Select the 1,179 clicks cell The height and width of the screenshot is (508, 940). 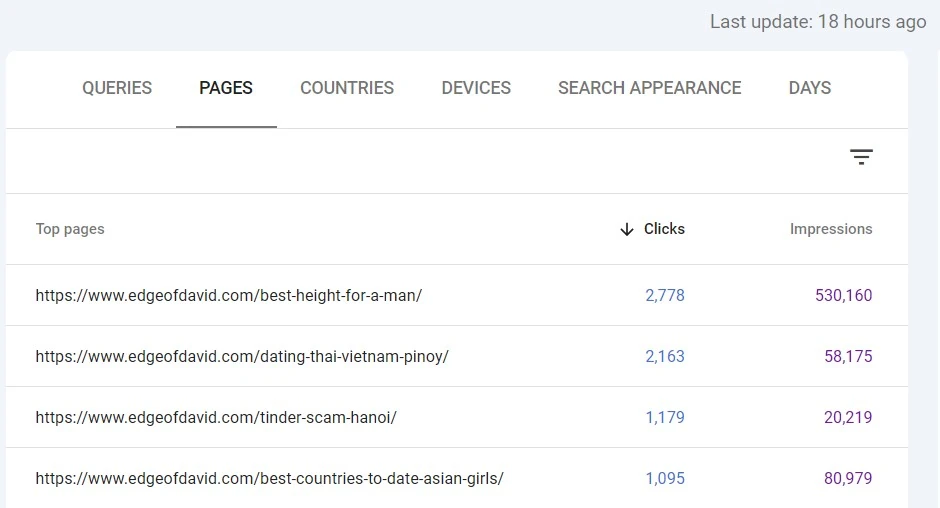(x=664, y=418)
